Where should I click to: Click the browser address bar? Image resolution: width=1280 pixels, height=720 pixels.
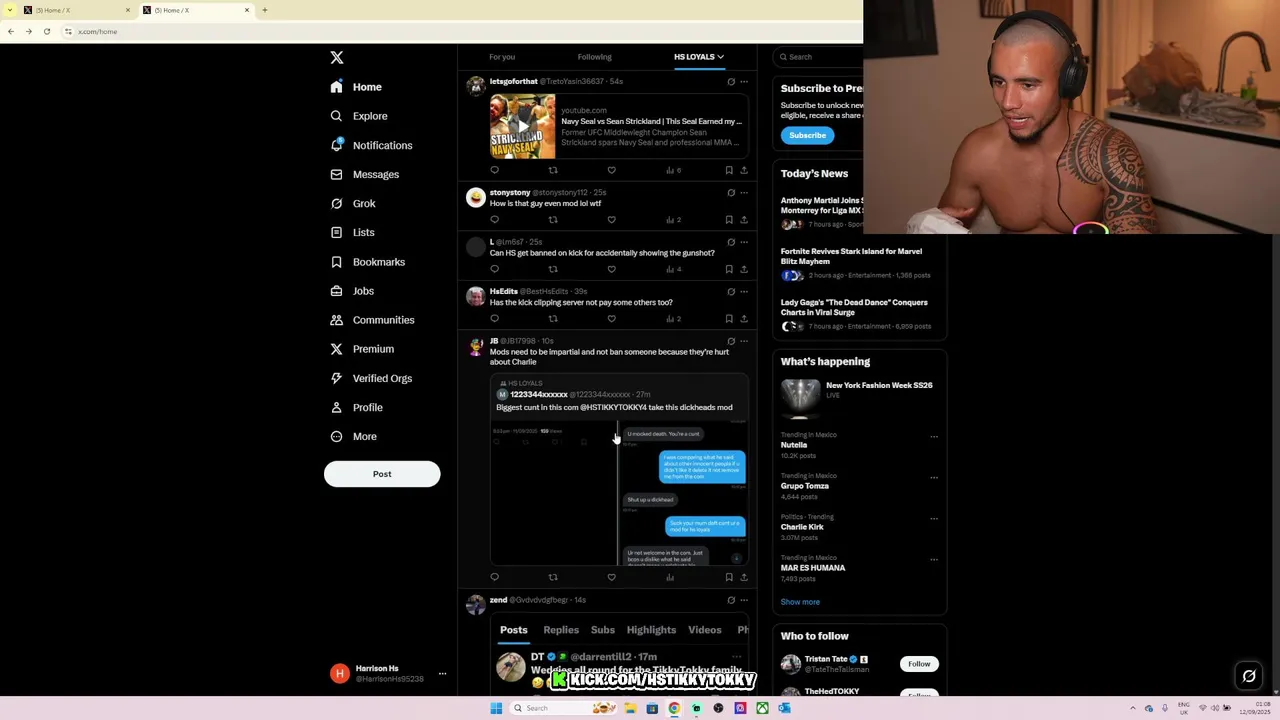pos(460,32)
